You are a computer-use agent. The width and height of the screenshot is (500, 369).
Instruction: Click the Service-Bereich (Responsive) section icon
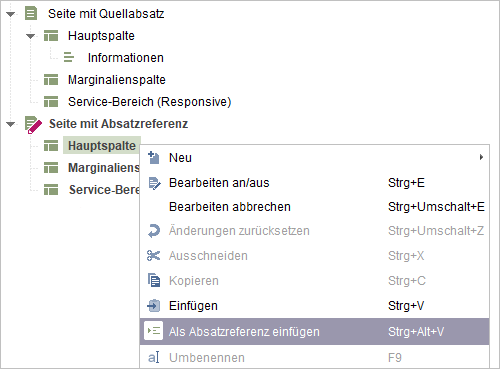[x=51, y=102]
